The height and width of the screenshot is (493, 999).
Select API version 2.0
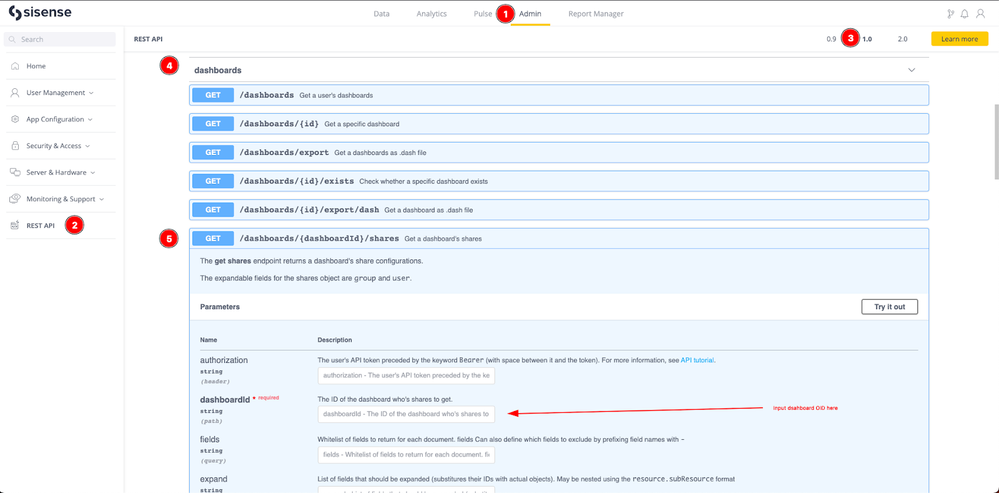click(902, 39)
